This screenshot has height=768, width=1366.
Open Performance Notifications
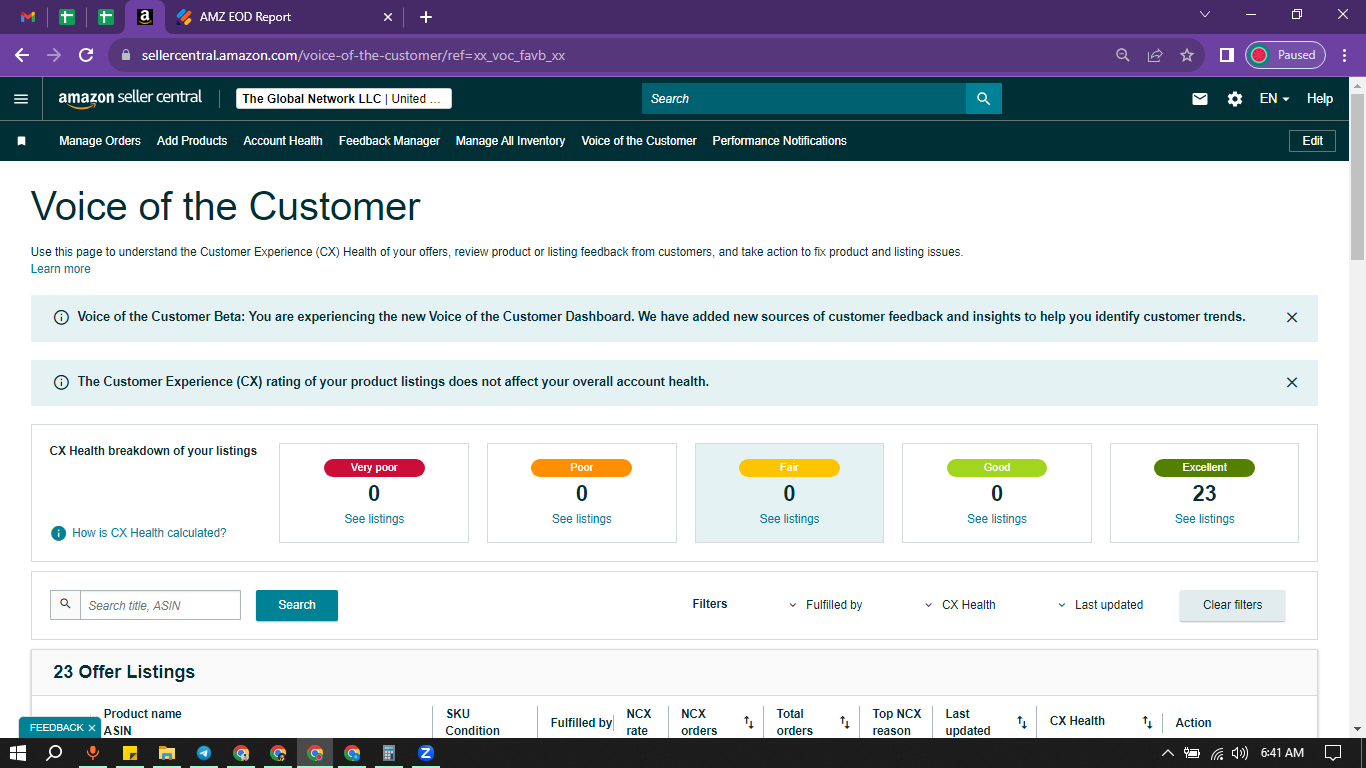[779, 141]
